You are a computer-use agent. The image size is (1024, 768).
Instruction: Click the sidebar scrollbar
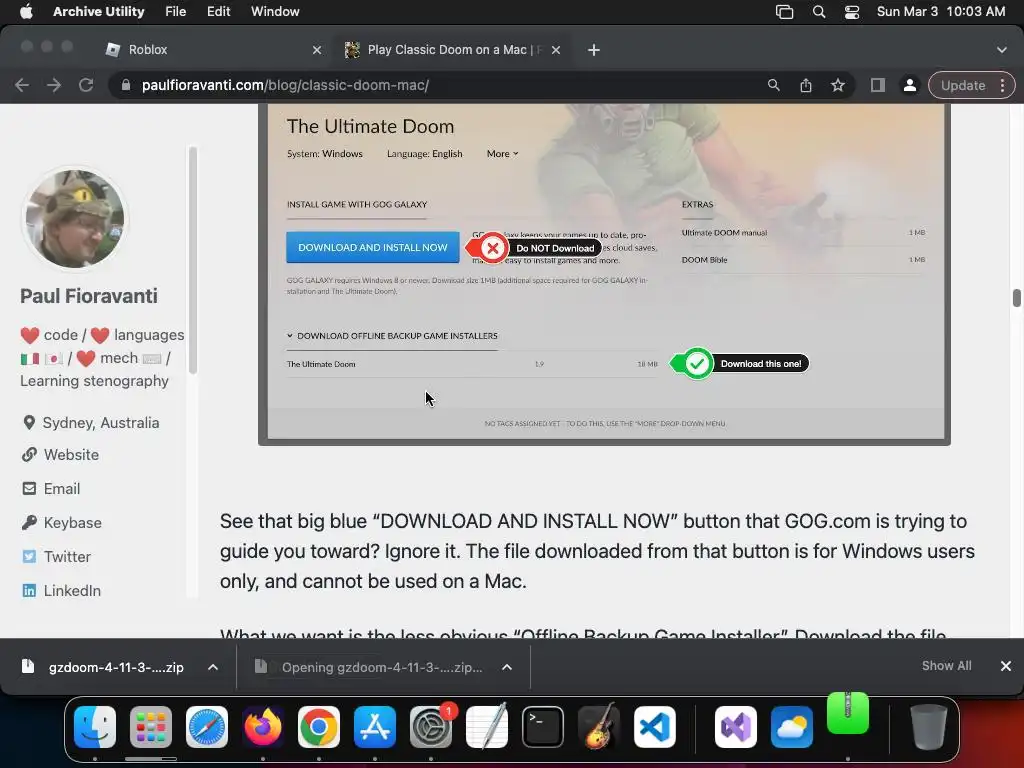(193, 261)
